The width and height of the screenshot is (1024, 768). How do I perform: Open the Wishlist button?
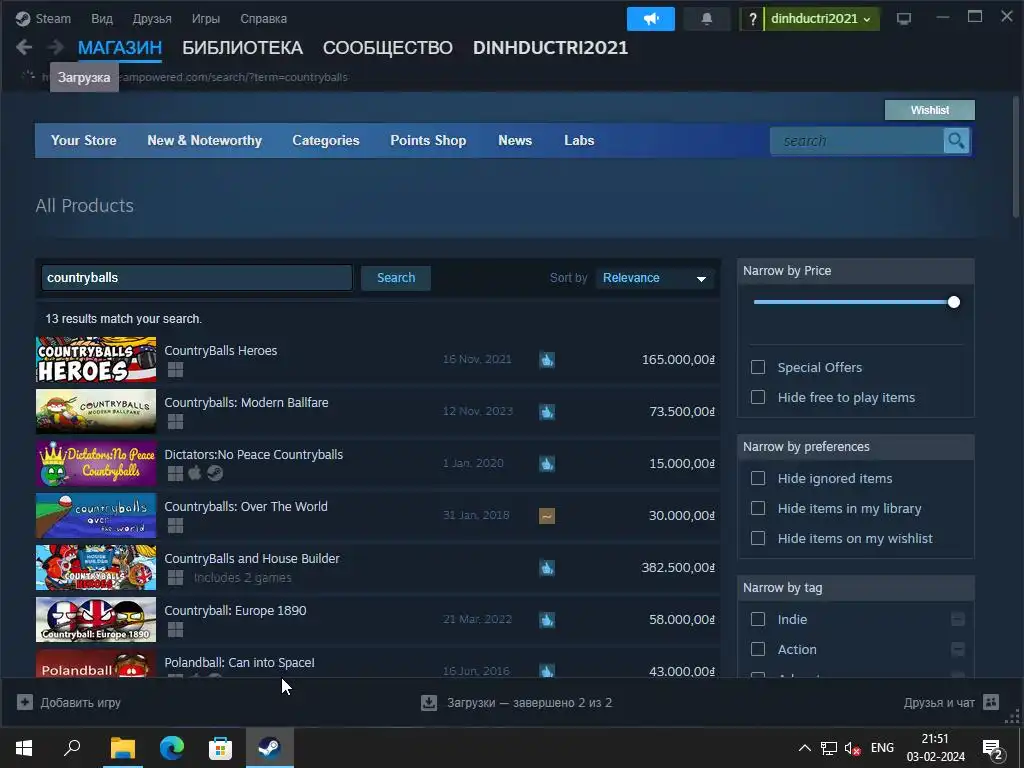[x=929, y=110]
